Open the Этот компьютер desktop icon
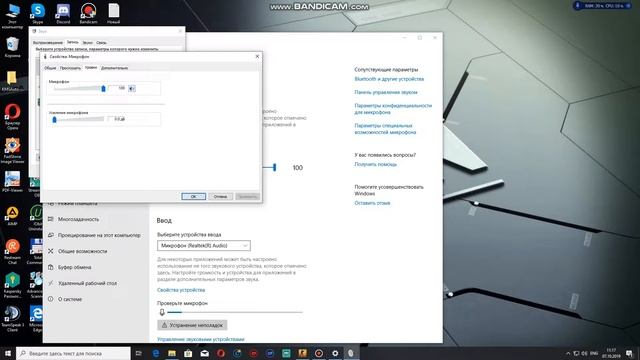This screenshot has height=360, width=640. 12,16
